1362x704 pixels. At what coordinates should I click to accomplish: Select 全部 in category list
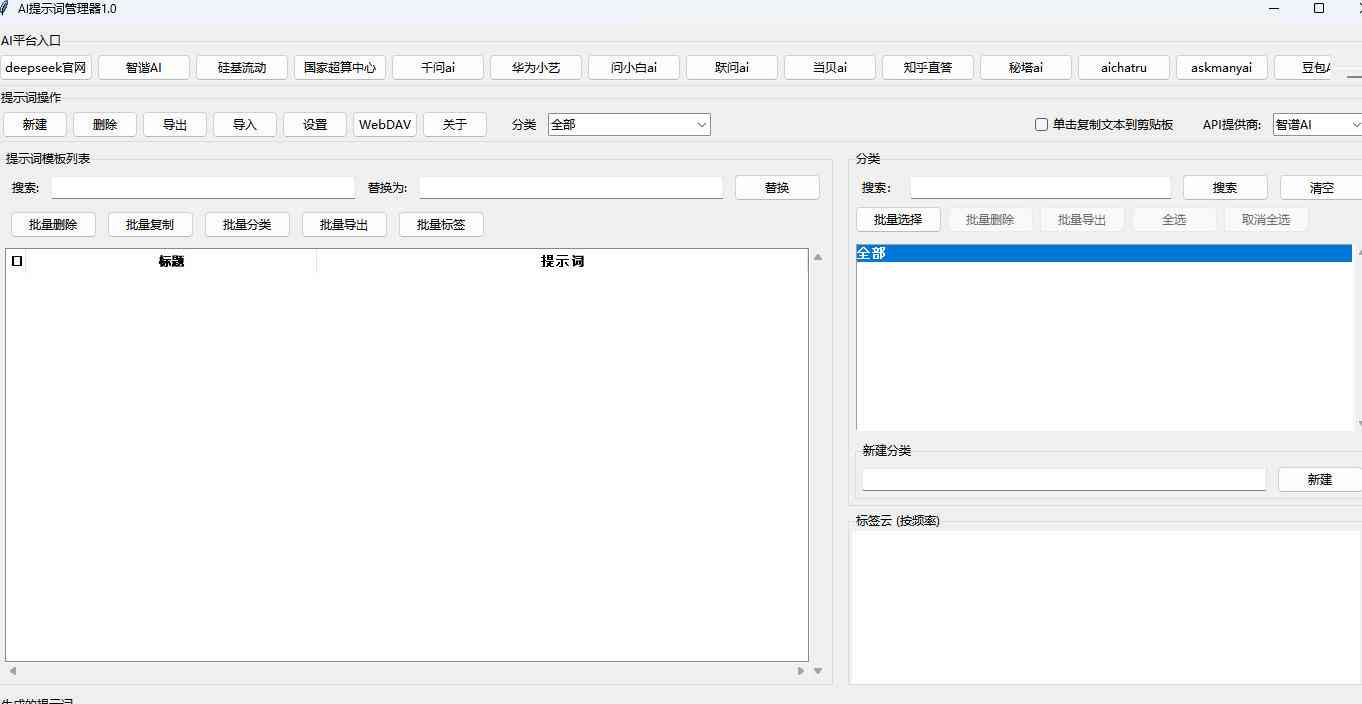[1104, 254]
